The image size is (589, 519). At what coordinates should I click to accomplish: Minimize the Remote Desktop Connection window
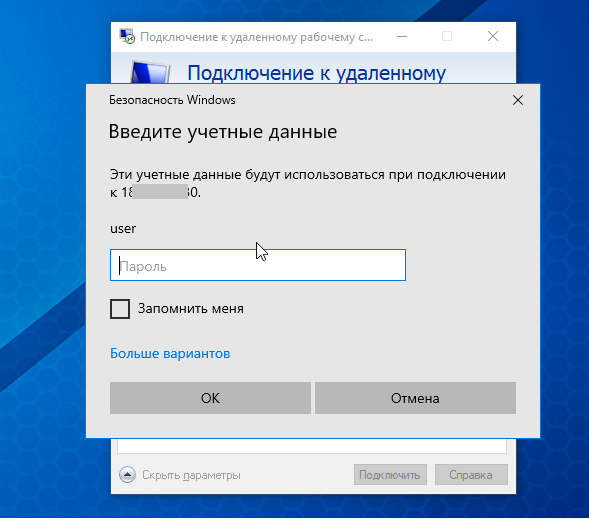[402, 37]
